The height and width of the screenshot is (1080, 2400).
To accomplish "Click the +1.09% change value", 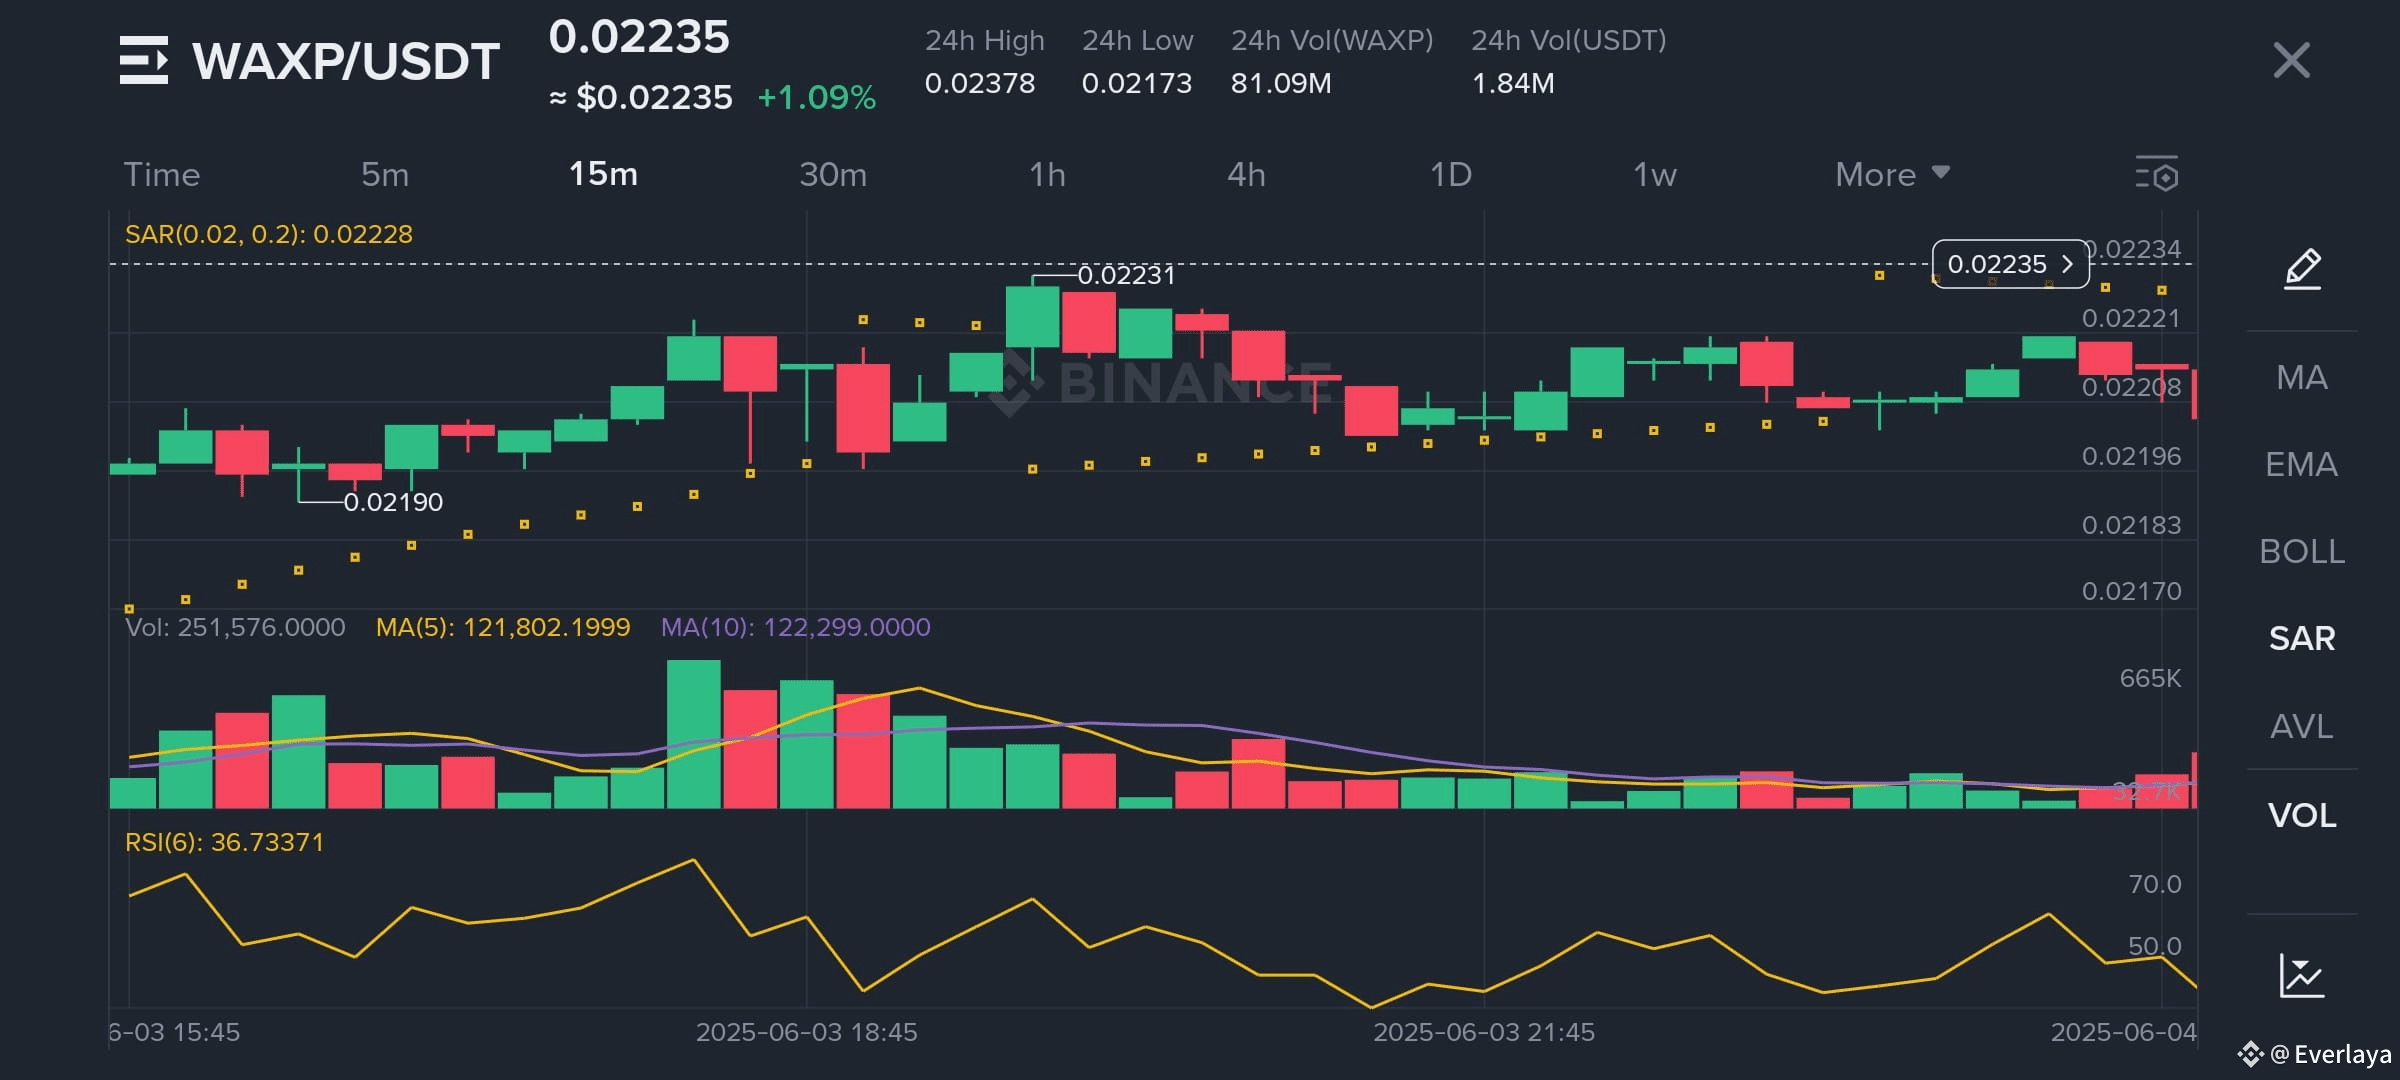I will click(817, 97).
